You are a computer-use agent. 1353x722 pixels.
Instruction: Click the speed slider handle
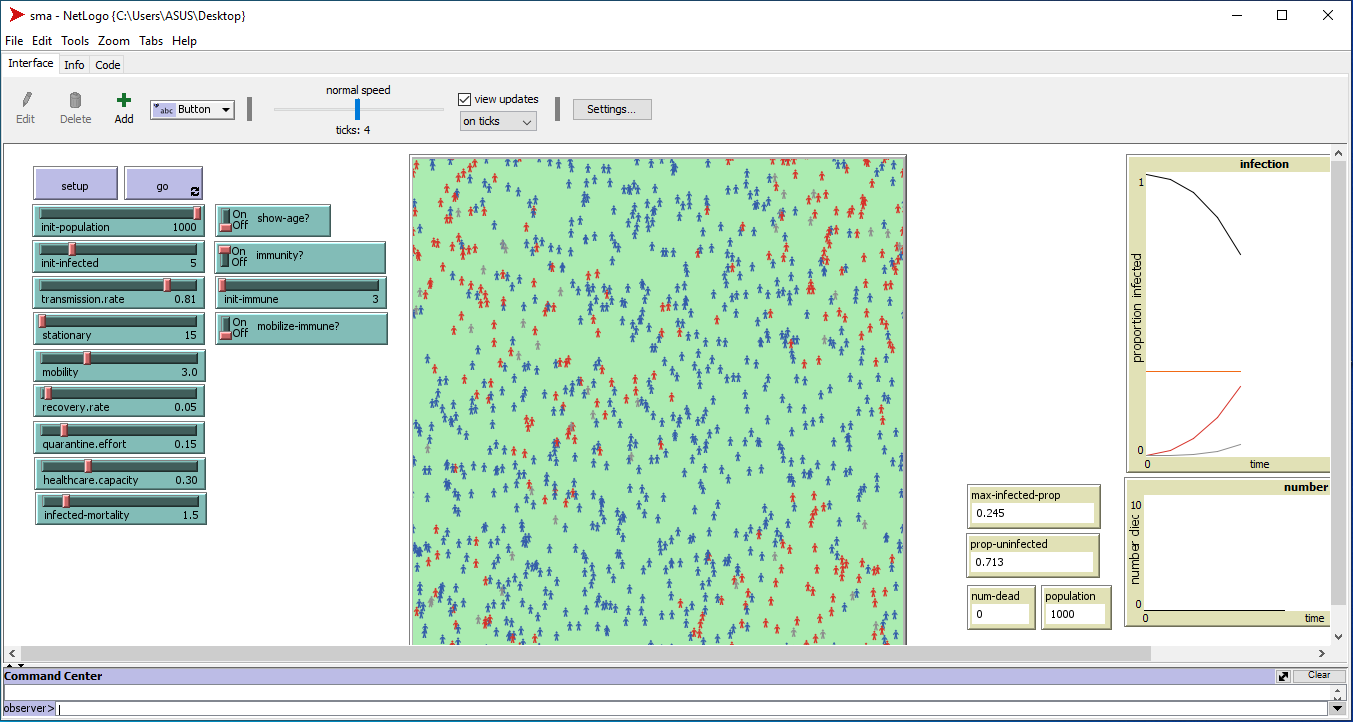357,109
